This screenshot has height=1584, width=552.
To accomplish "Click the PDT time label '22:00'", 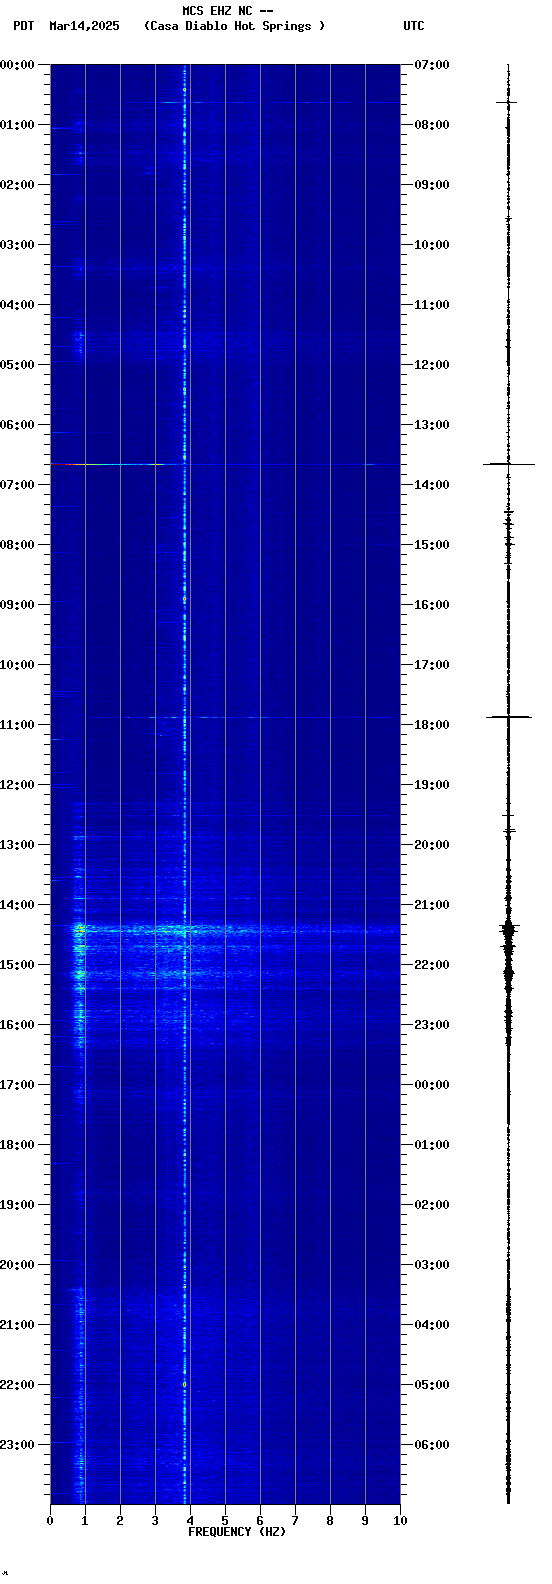I will click(17, 1385).
